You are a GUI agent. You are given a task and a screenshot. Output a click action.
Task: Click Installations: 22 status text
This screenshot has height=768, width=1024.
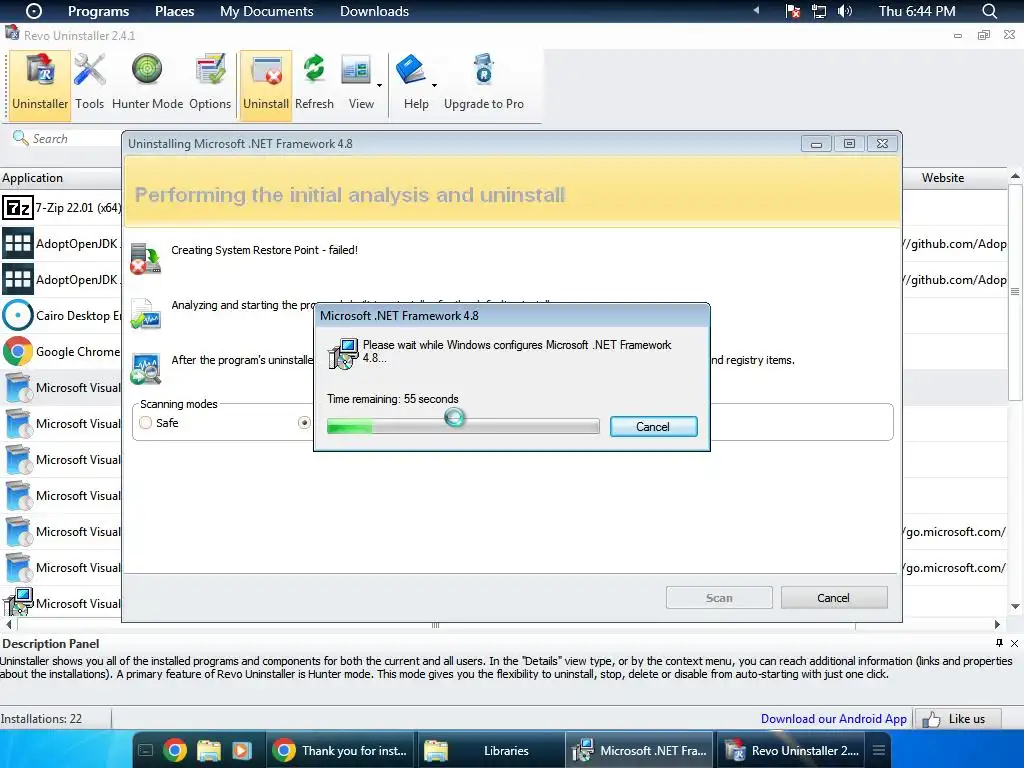point(41,719)
